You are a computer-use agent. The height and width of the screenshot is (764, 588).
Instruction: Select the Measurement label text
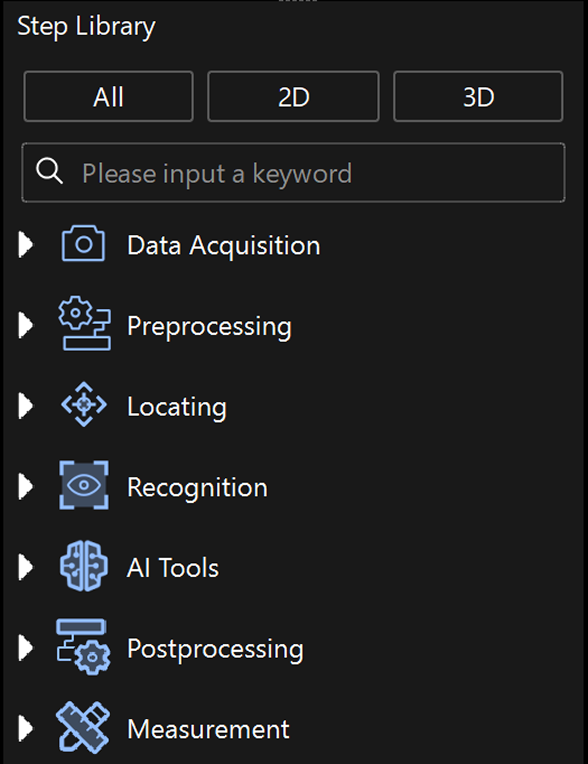tap(209, 729)
